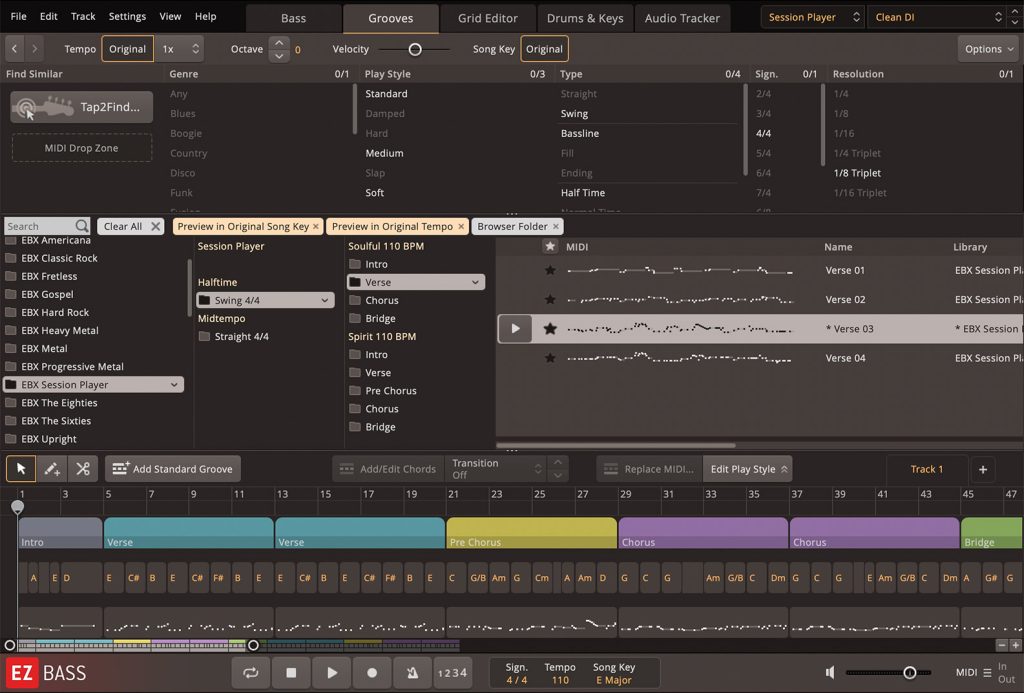The image size is (1024, 693).
Task: Open the Verse dropdown under Soulful 110 BPM
Action: (415, 281)
